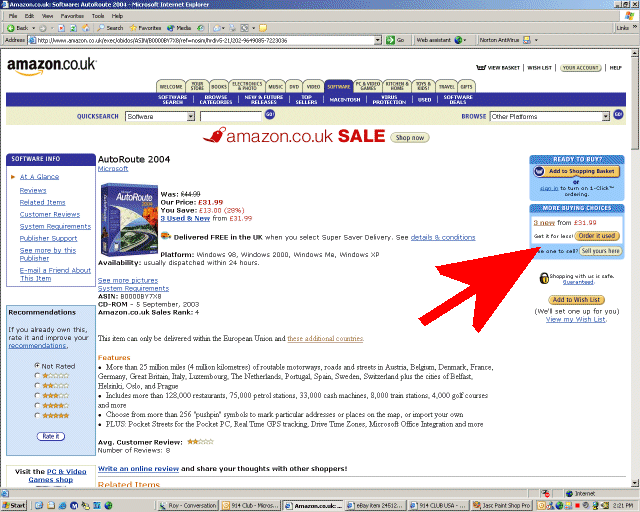Open the Home page icon
The width and height of the screenshot is (640, 512).
(86, 28)
